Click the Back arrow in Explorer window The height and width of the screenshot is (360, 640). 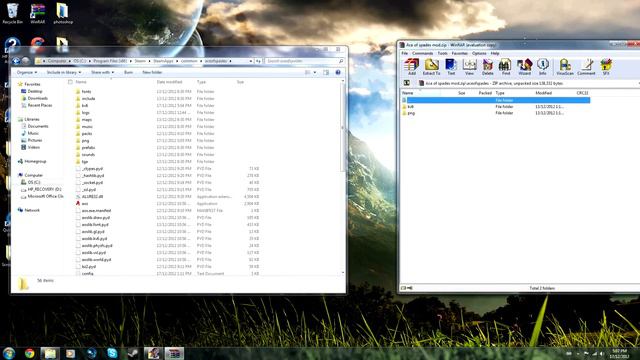pyautogui.click(x=16, y=61)
